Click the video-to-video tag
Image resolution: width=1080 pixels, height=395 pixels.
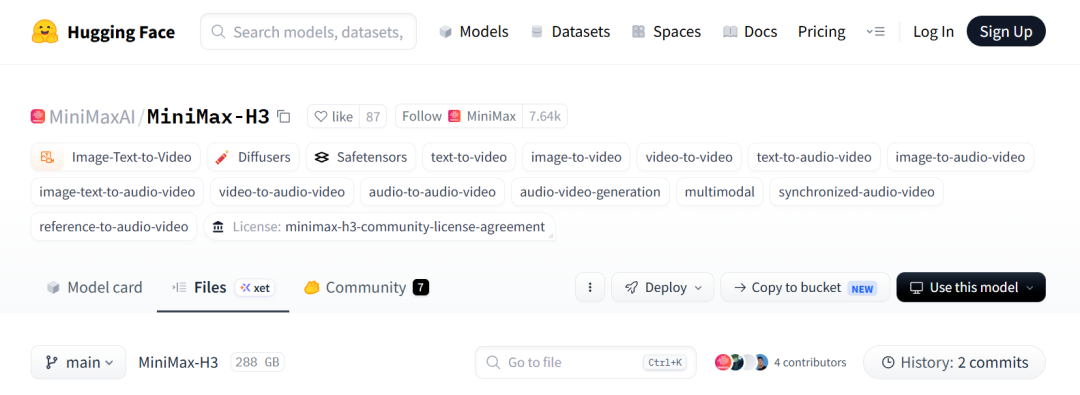click(689, 157)
